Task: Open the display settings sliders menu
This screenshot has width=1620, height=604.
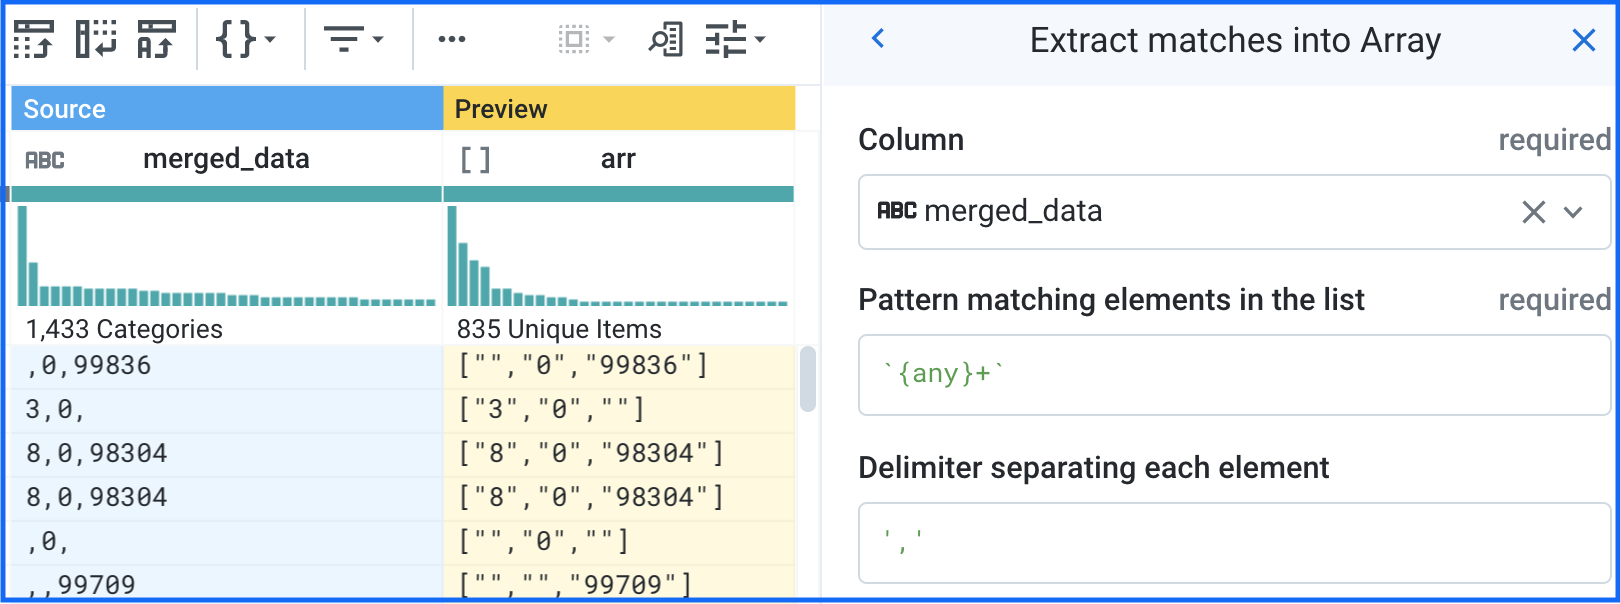Action: point(735,40)
